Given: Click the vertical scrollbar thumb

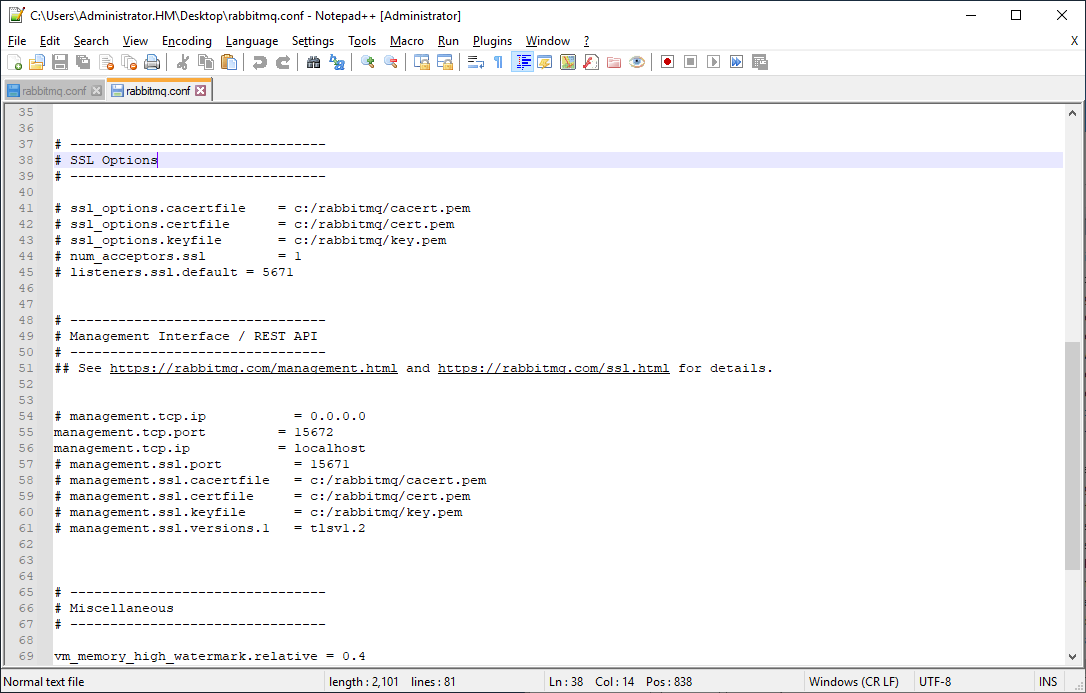Looking at the screenshot, I should tap(1073, 455).
